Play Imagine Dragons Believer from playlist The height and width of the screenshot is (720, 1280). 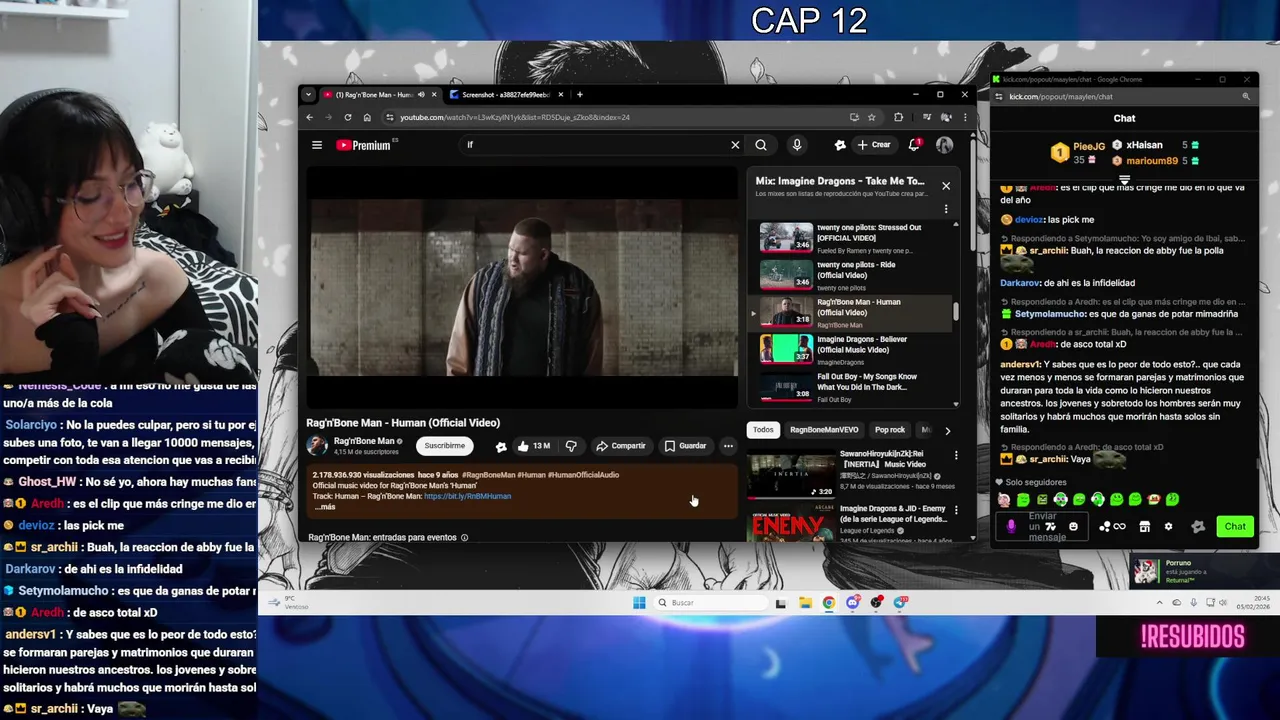pos(850,350)
